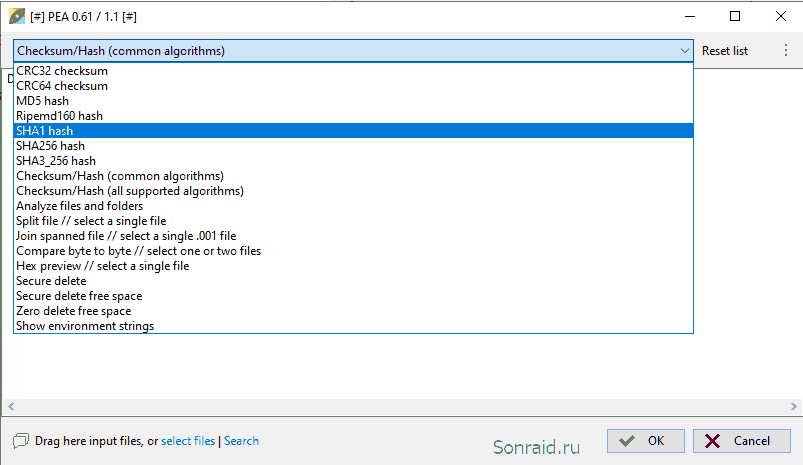Pick Show environment strings entry
The height and width of the screenshot is (465, 803).
click(x=353, y=326)
